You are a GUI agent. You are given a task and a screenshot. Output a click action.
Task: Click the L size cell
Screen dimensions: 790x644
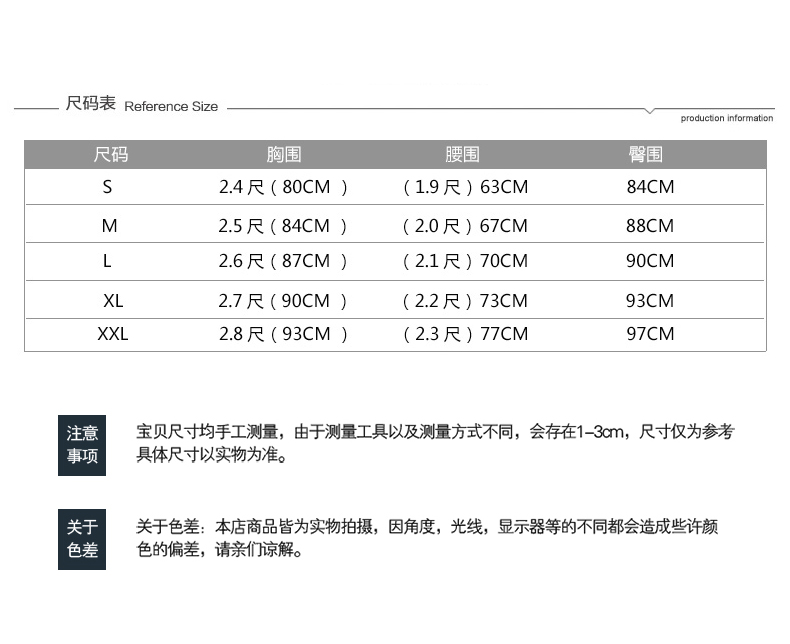pos(107,261)
